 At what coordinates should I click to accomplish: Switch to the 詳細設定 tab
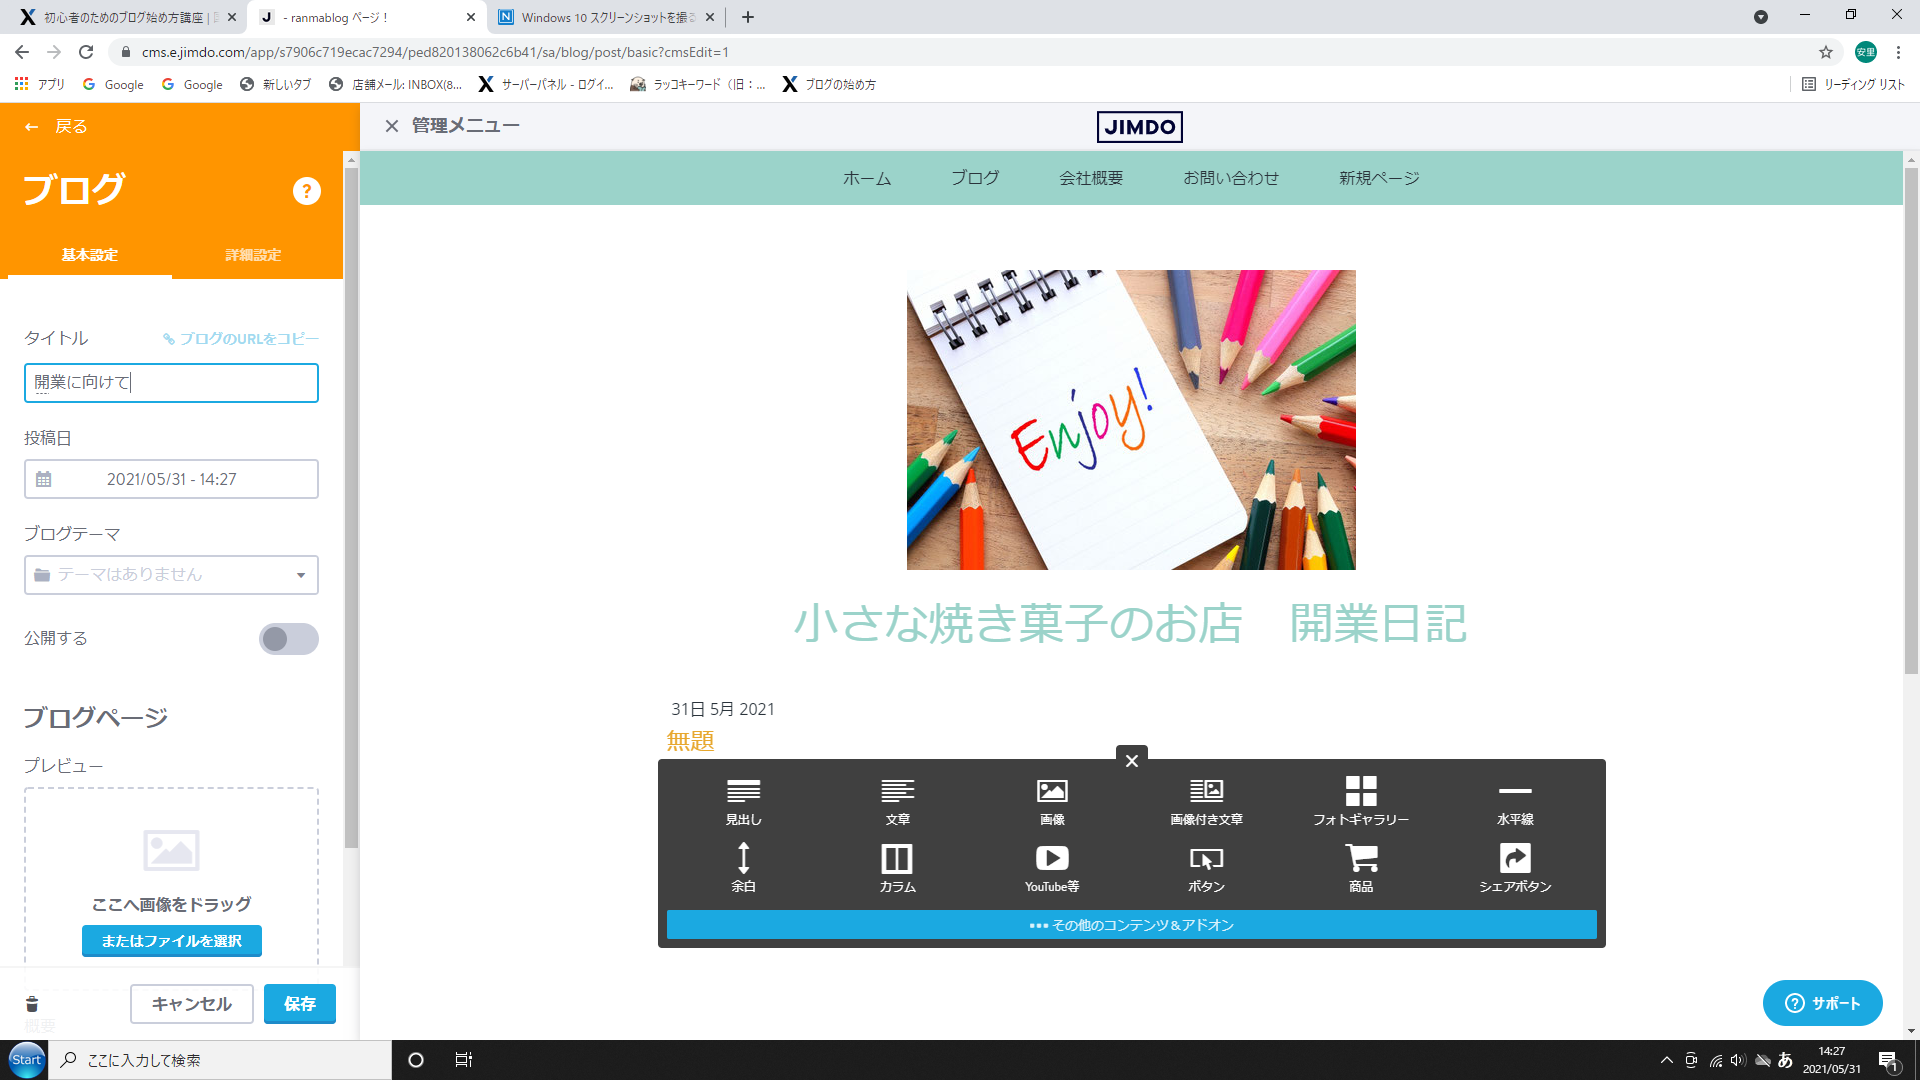pos(253,255)
